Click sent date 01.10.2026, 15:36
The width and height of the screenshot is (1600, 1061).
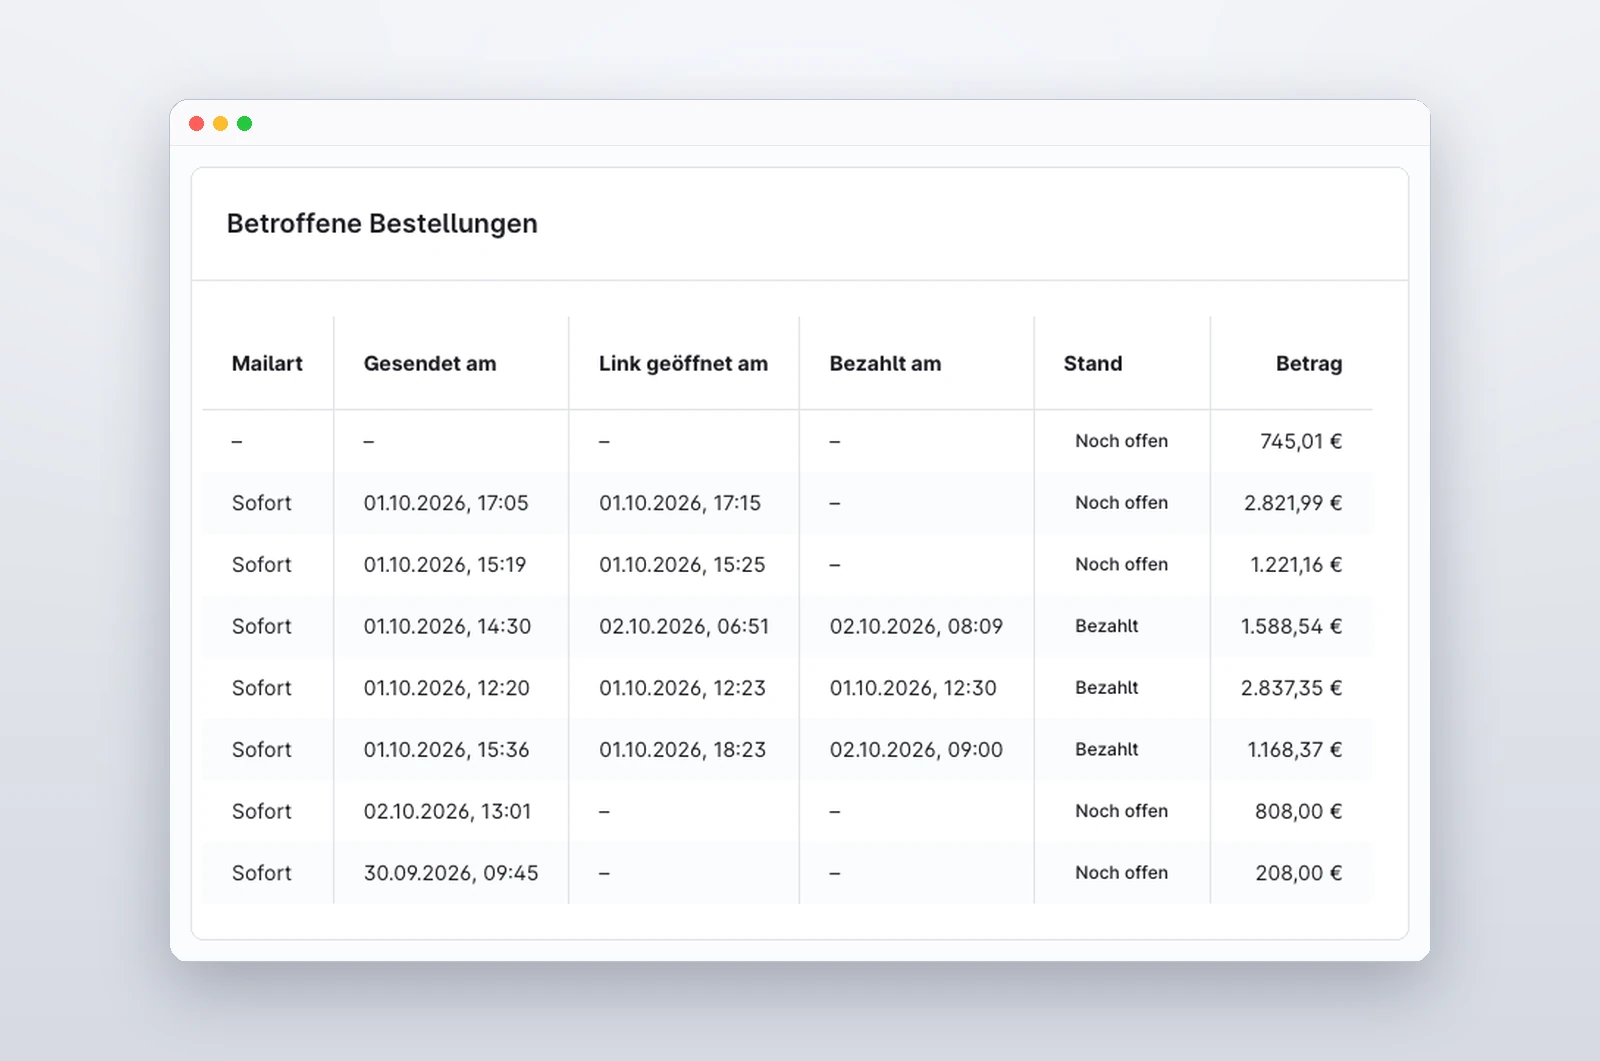(x=447, y=750)
